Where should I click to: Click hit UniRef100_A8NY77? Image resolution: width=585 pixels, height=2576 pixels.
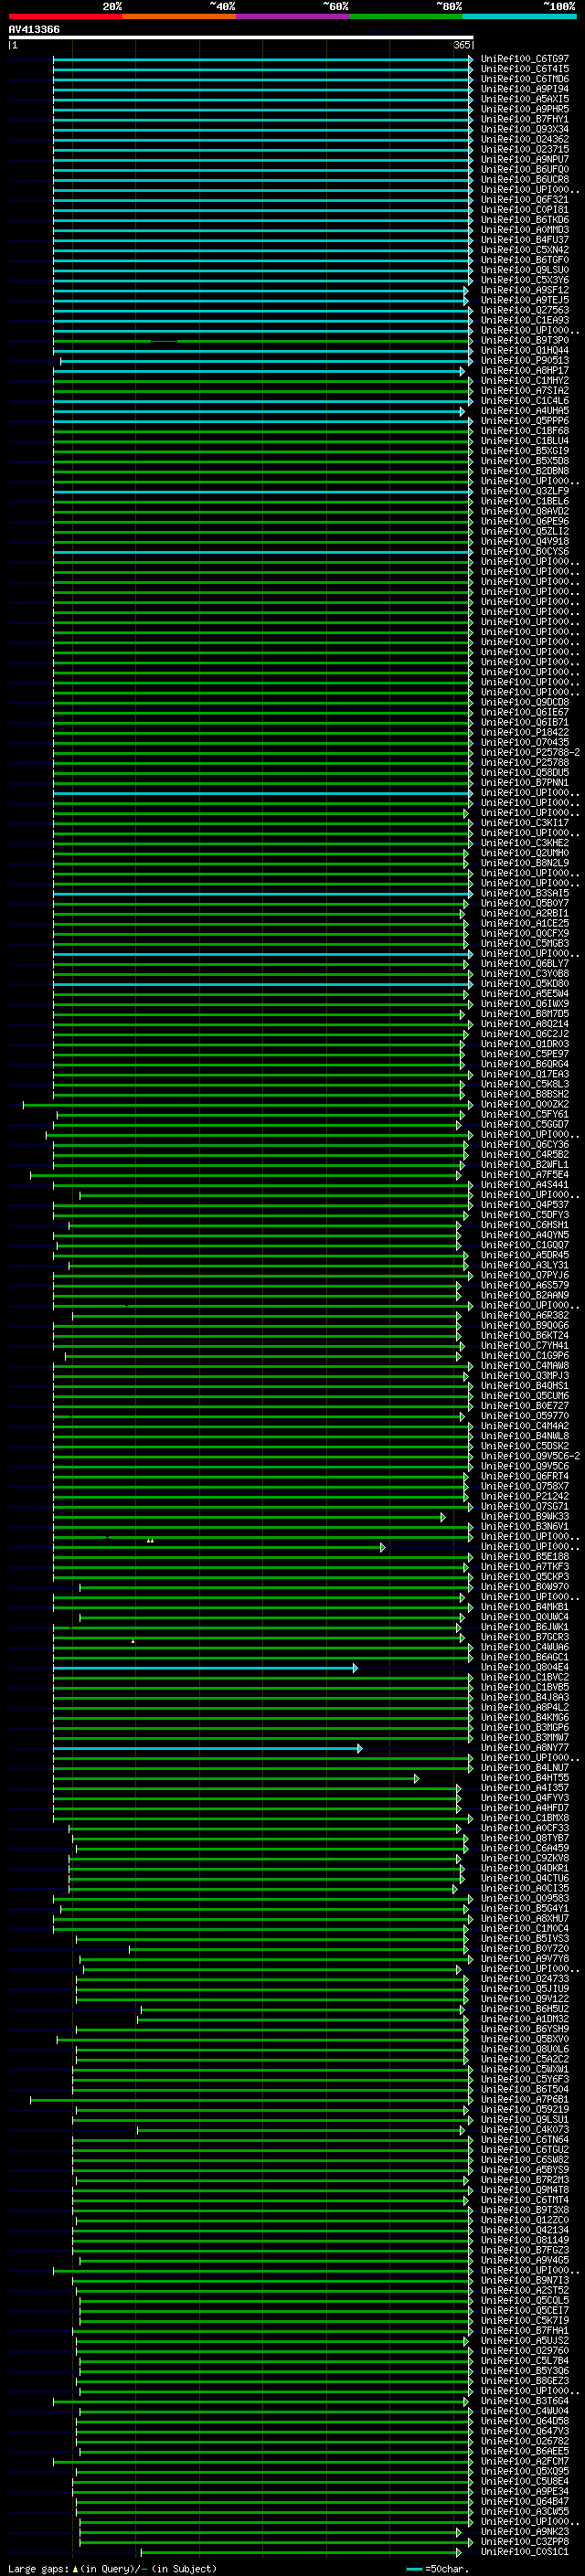click(525, 1748)
